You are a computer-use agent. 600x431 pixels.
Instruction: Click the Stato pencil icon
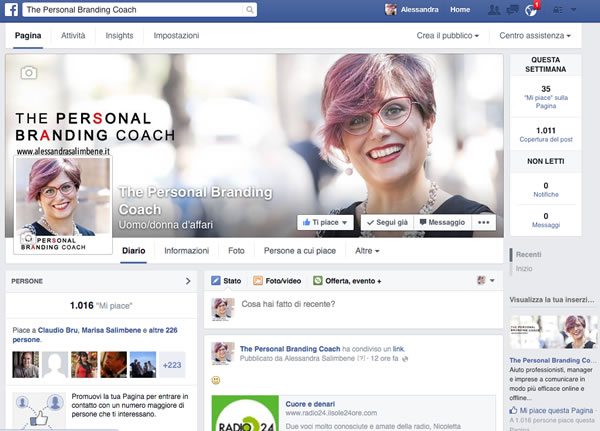point(216,281)
